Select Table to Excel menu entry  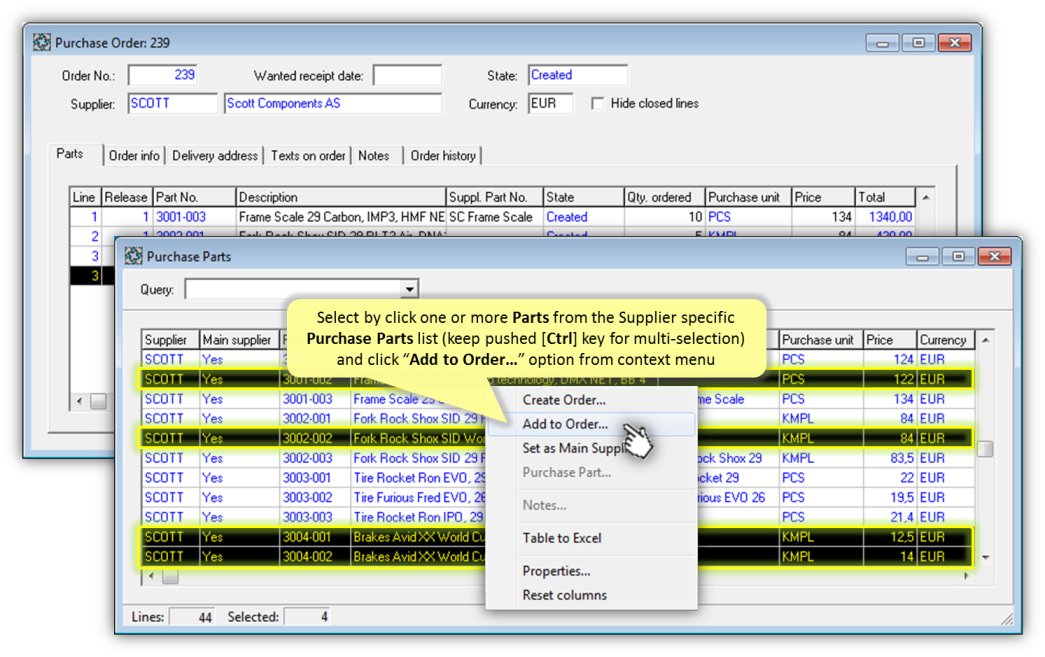tap(561, 538)
